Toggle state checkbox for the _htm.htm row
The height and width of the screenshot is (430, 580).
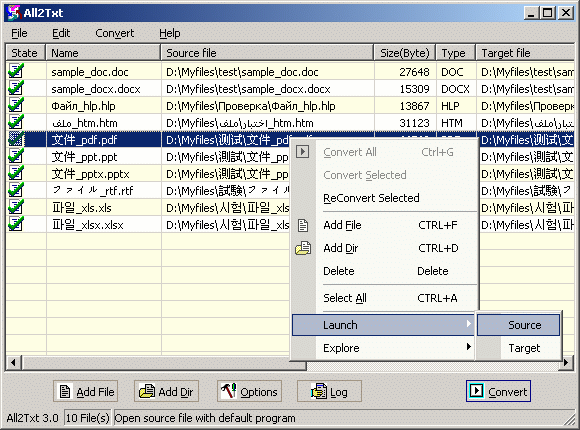16,122
